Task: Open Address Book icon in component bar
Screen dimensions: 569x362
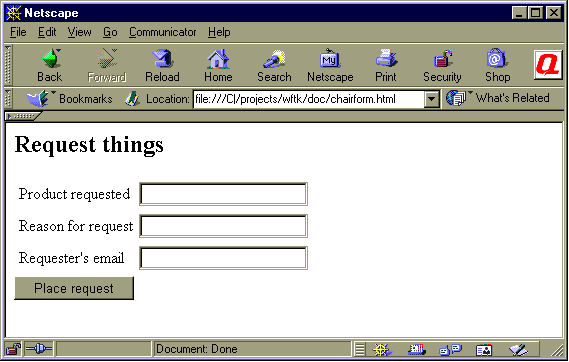Action: [484, 350]
